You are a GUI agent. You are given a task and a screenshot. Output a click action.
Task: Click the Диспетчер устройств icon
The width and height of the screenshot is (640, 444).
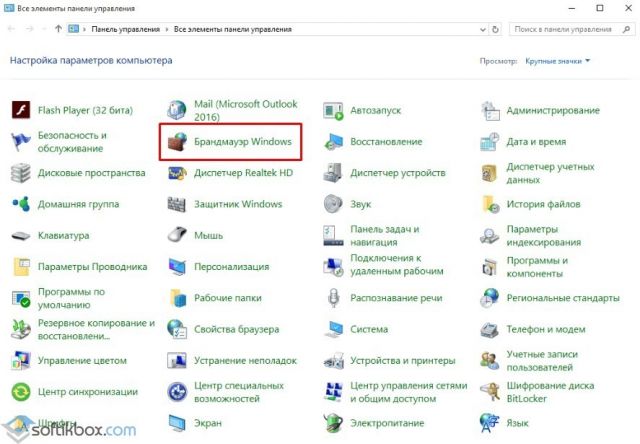tap(333, 173)
